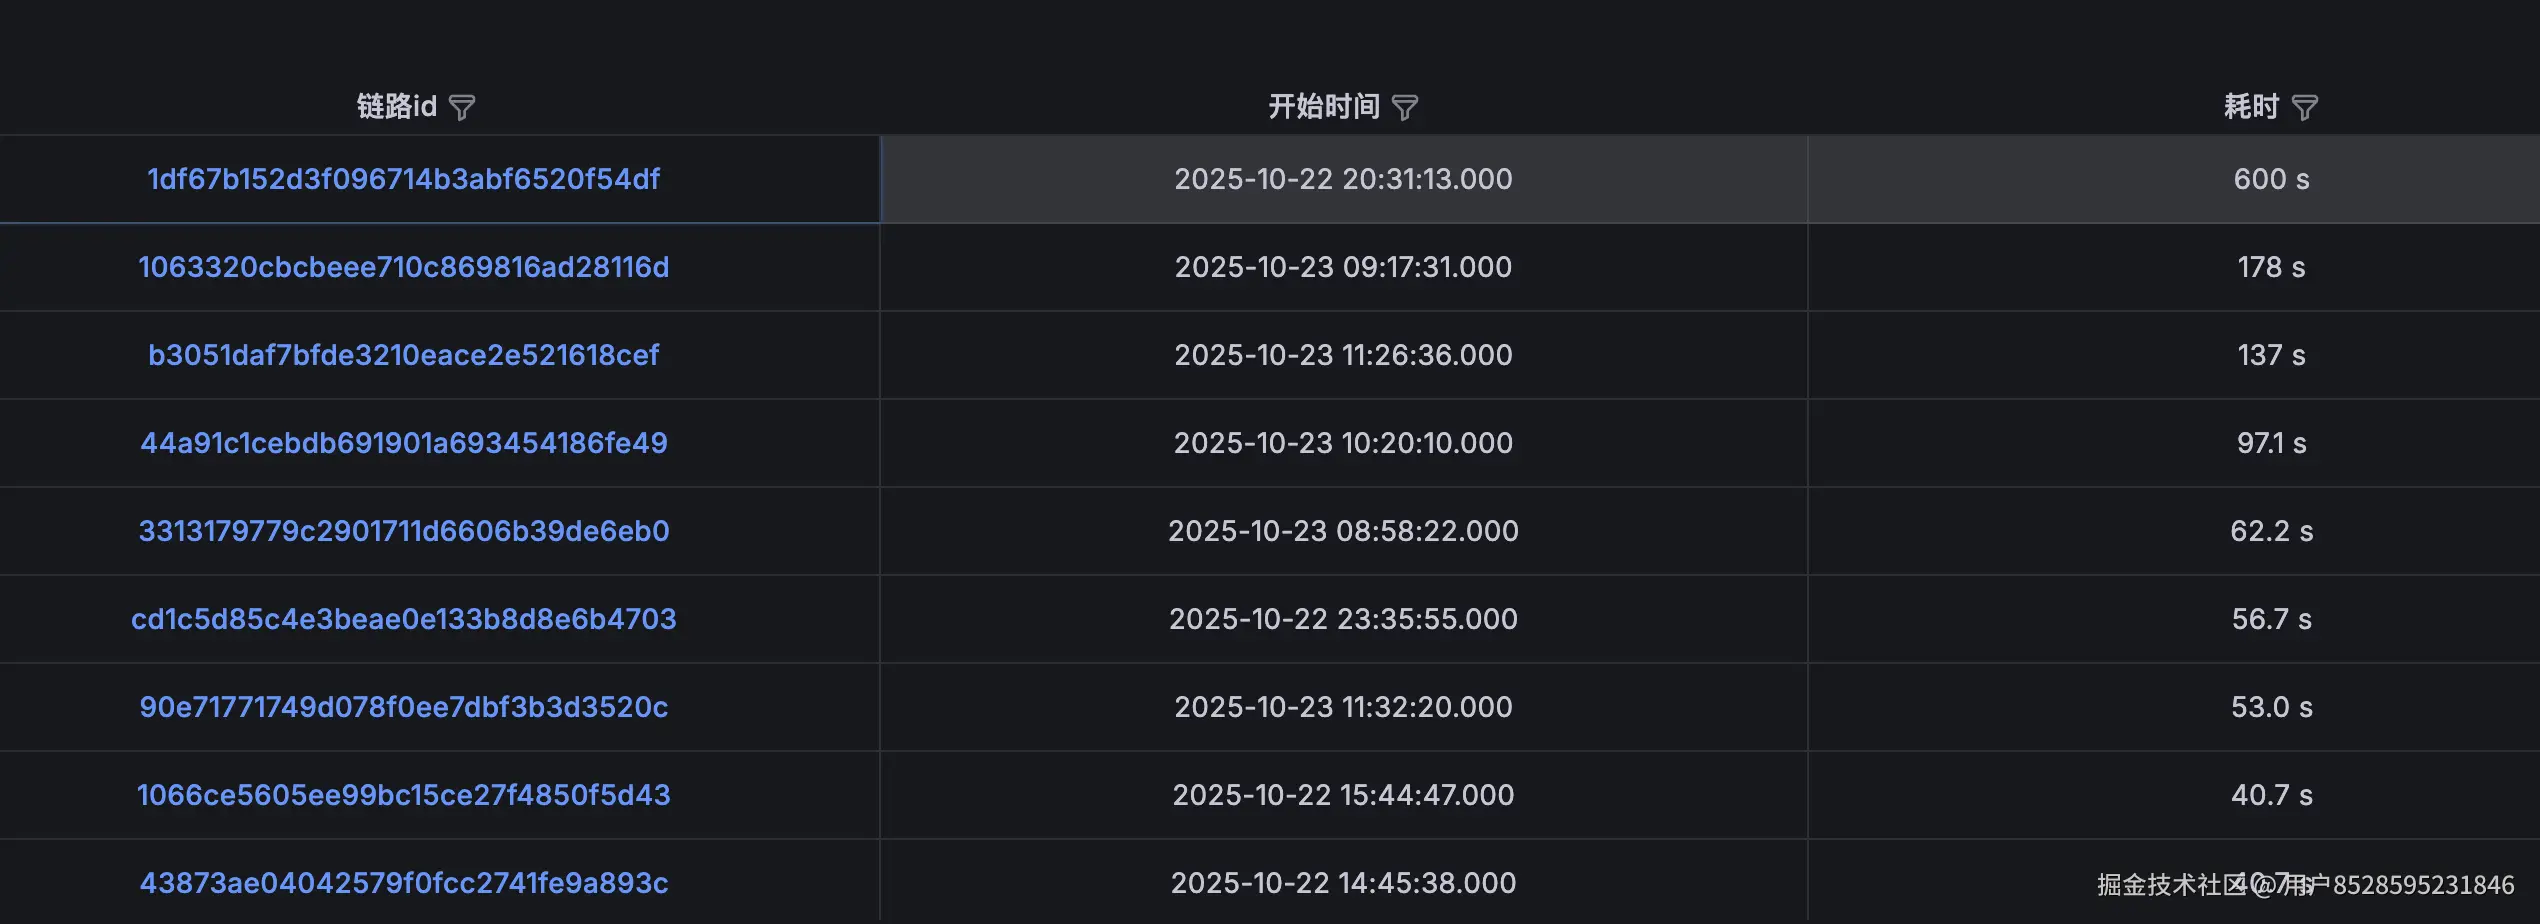Click start time 2025-10-23 11:26:36.000
This screenshot has height=924, width=2540.
click(x=1343, y=355)
